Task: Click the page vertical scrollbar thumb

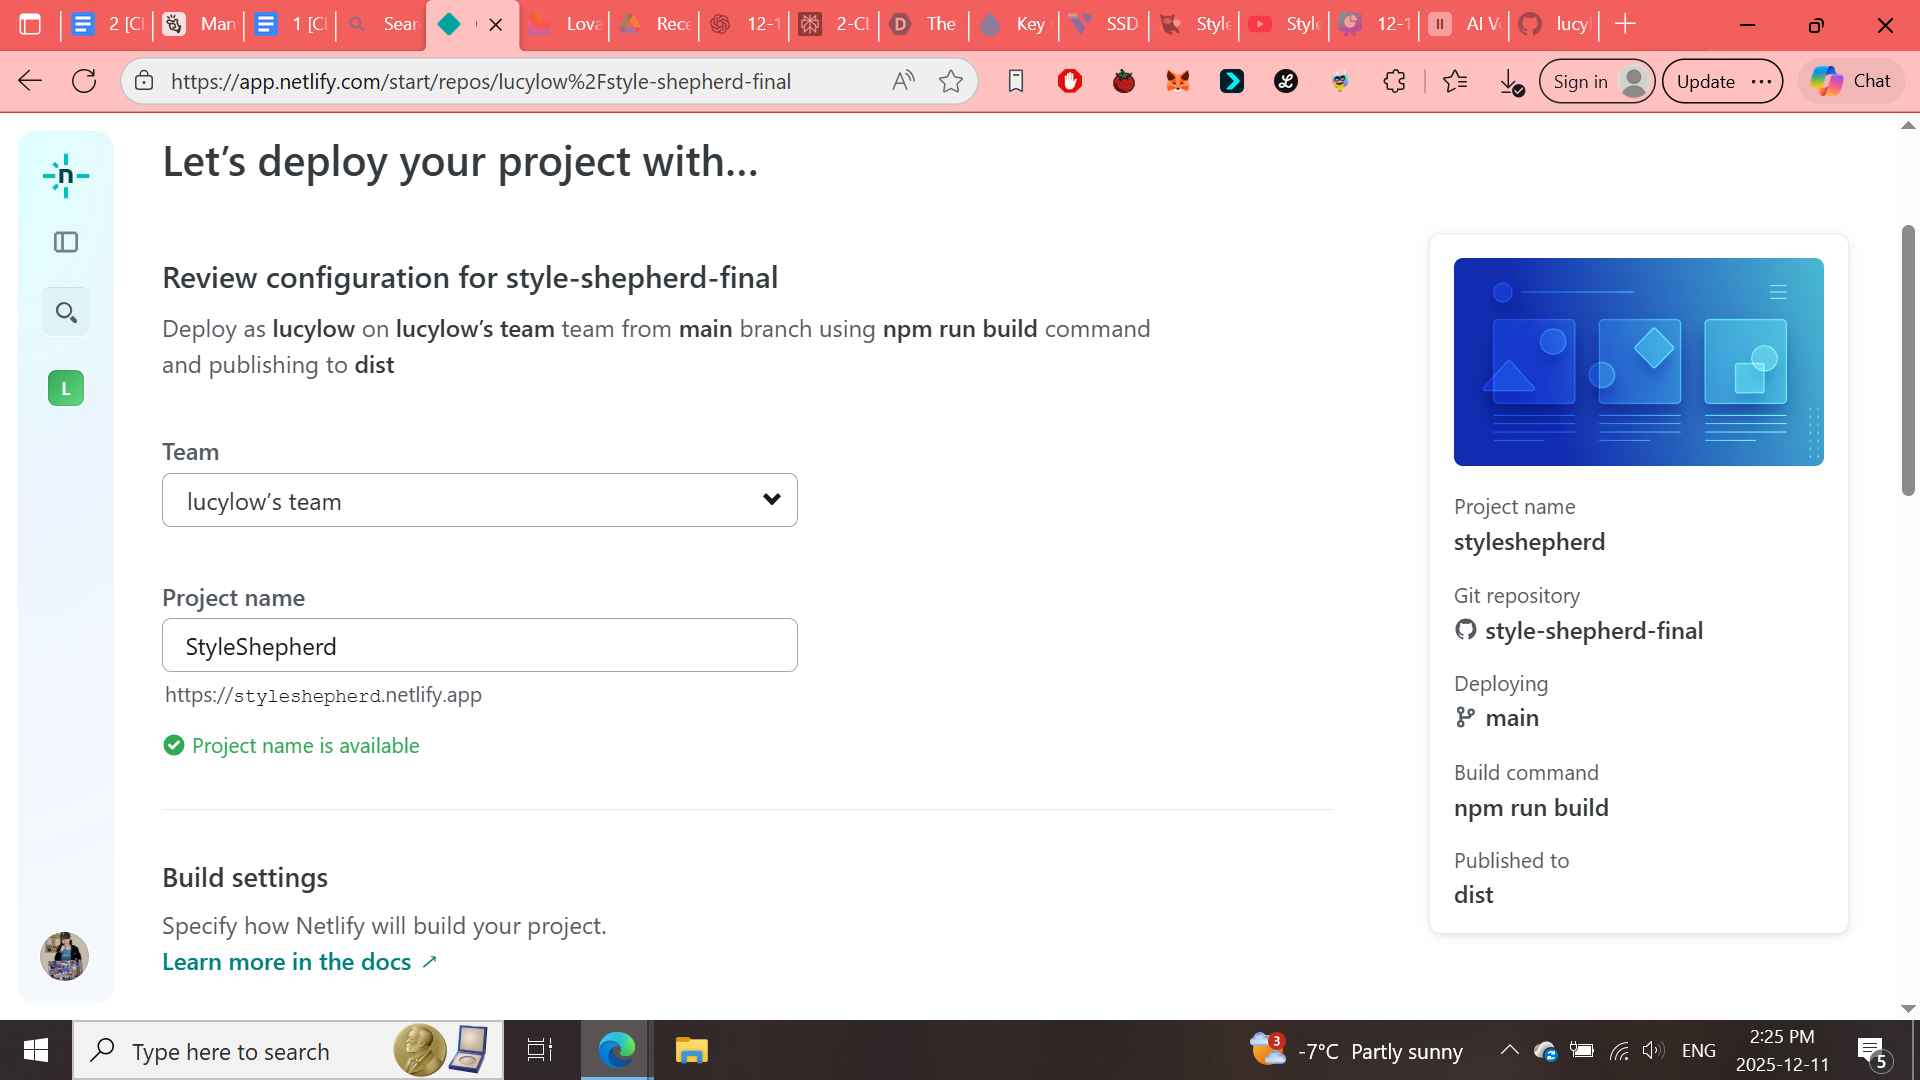Action: click(1908, 360)
